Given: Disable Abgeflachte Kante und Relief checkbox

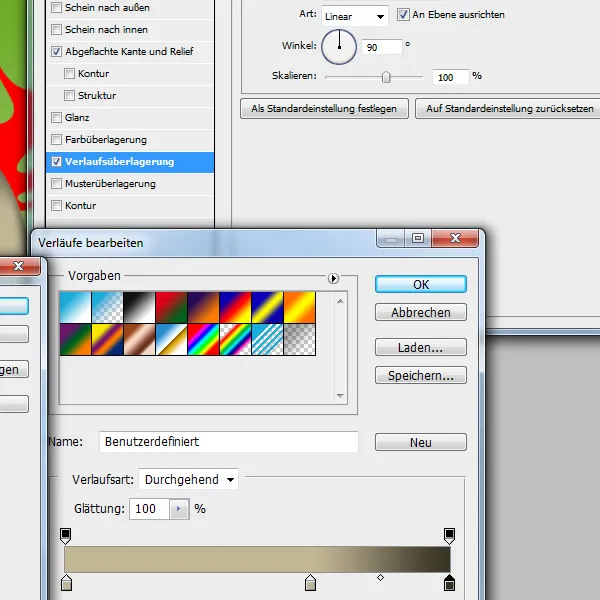Looking at the screenshot, I should 56,51.
